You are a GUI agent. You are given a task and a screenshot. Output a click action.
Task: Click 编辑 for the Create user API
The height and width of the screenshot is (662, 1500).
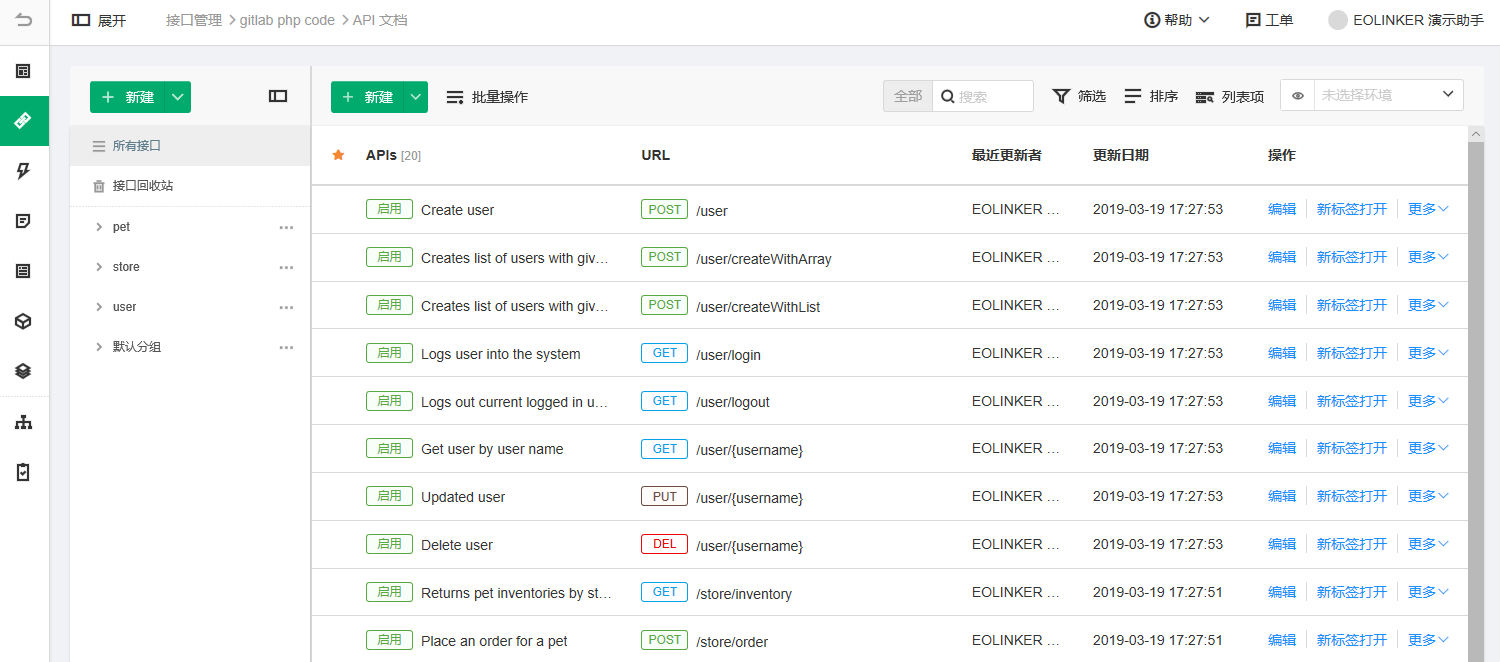(1282, 209)
